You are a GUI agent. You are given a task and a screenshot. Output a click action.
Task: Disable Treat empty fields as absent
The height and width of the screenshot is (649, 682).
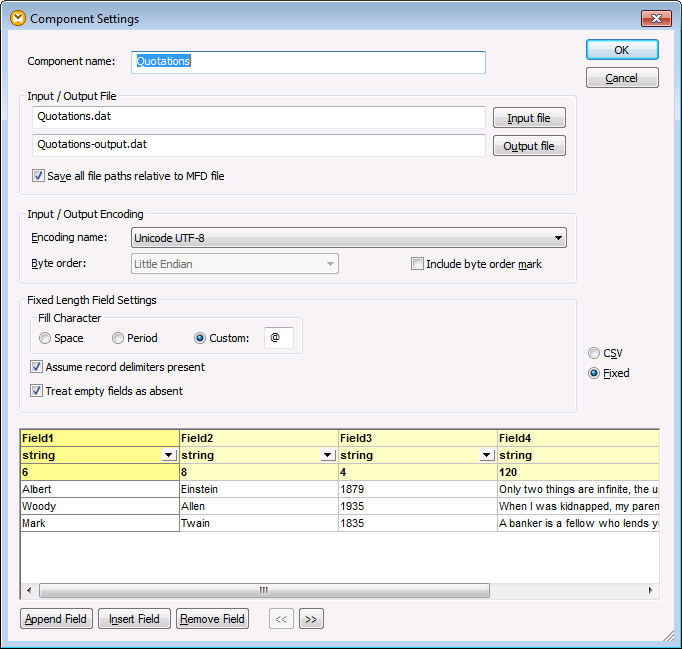coord(37,391)
